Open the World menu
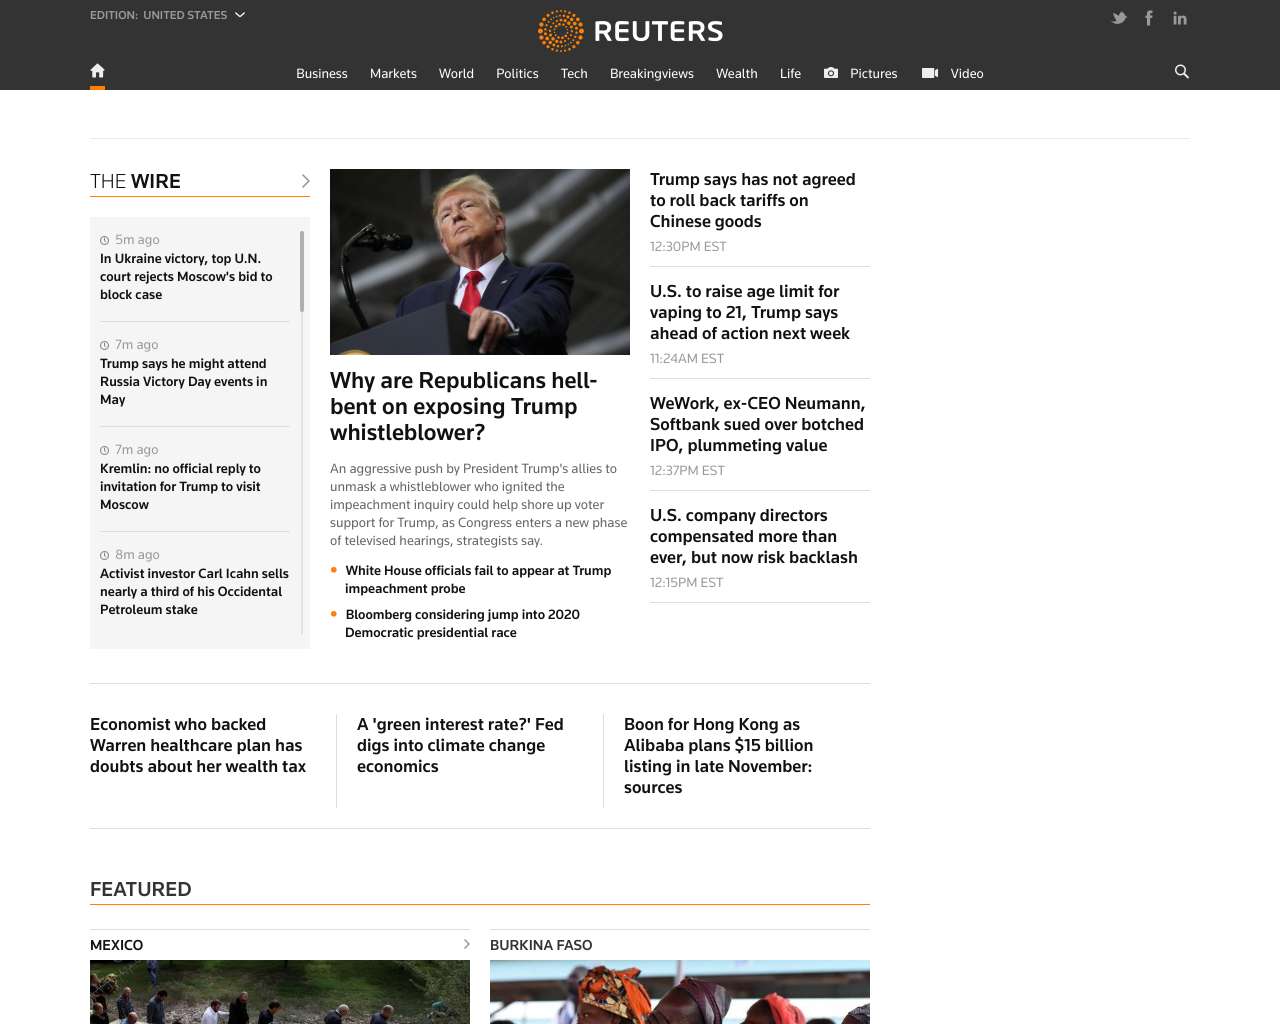 pyautogui.click(x=456, y=74)
